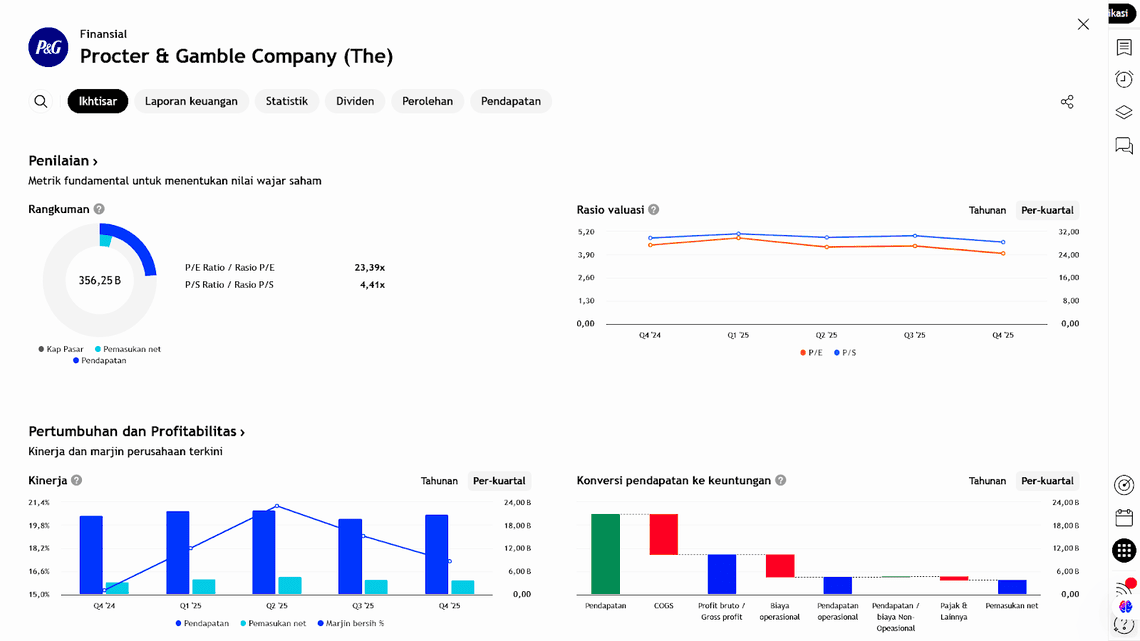This screenshot has height=641, width=1140.
Task: Switch to Laporan keuangan tab
Action: [191, 101]
